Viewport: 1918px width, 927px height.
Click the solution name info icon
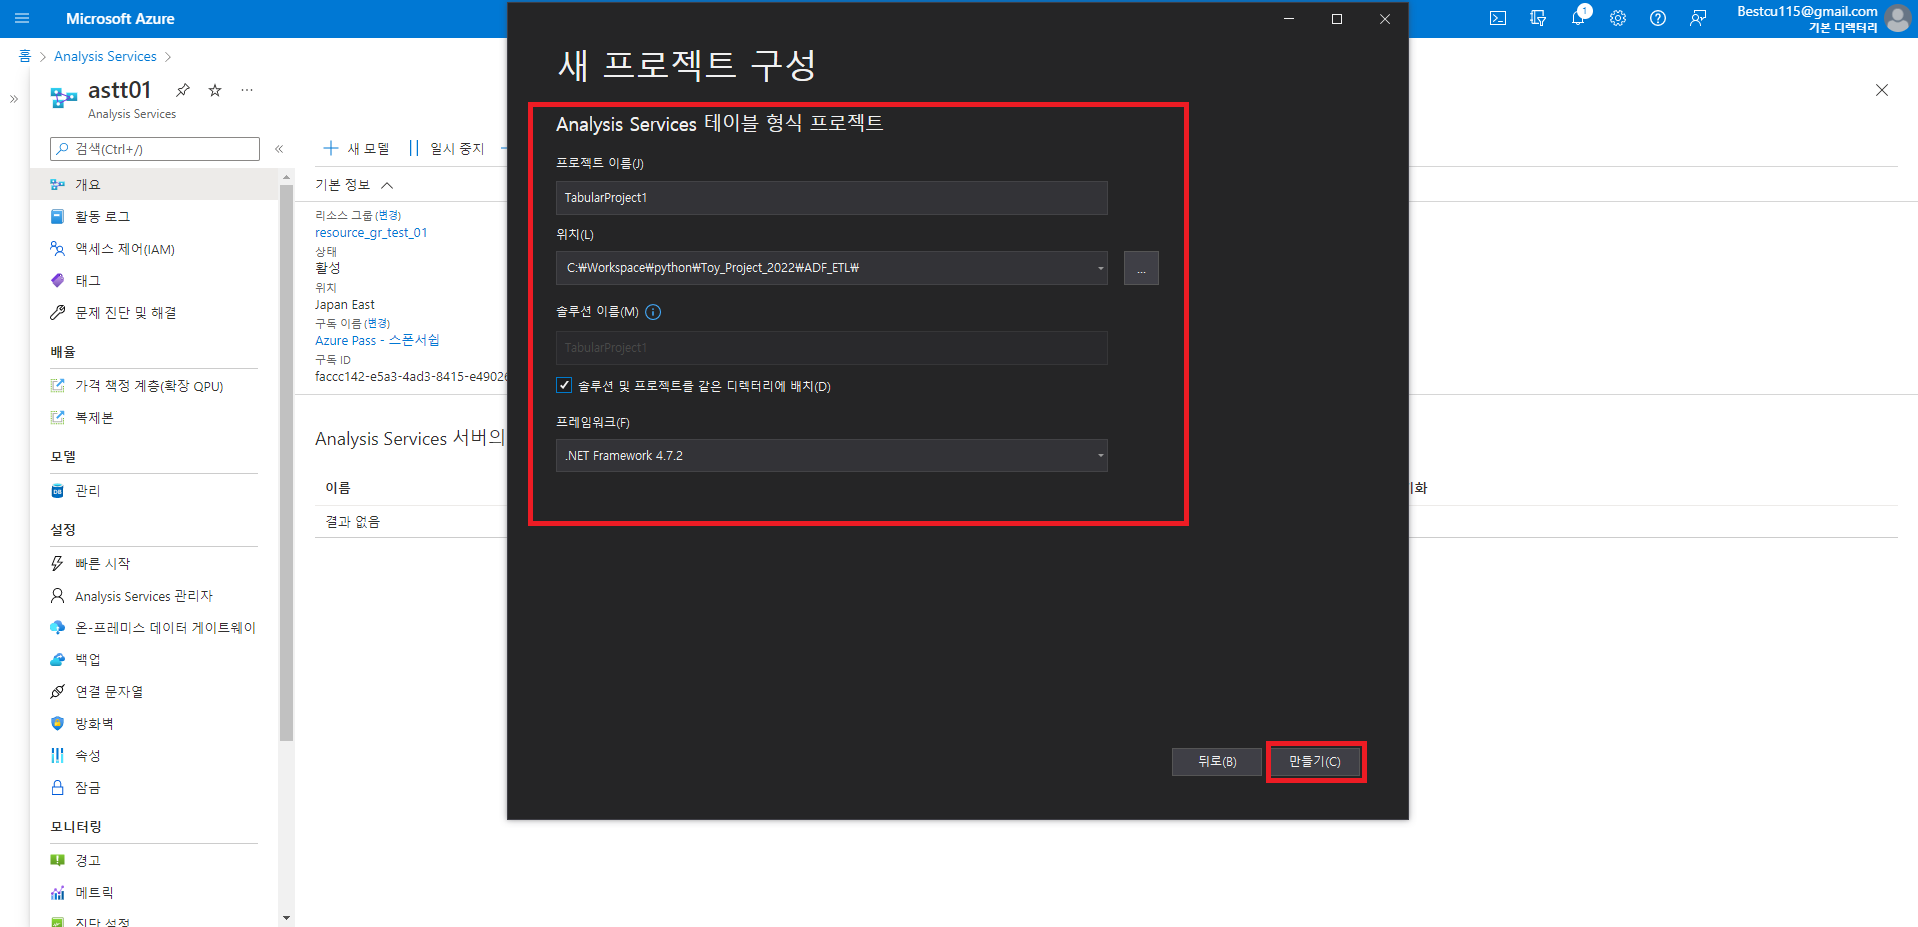653,312
